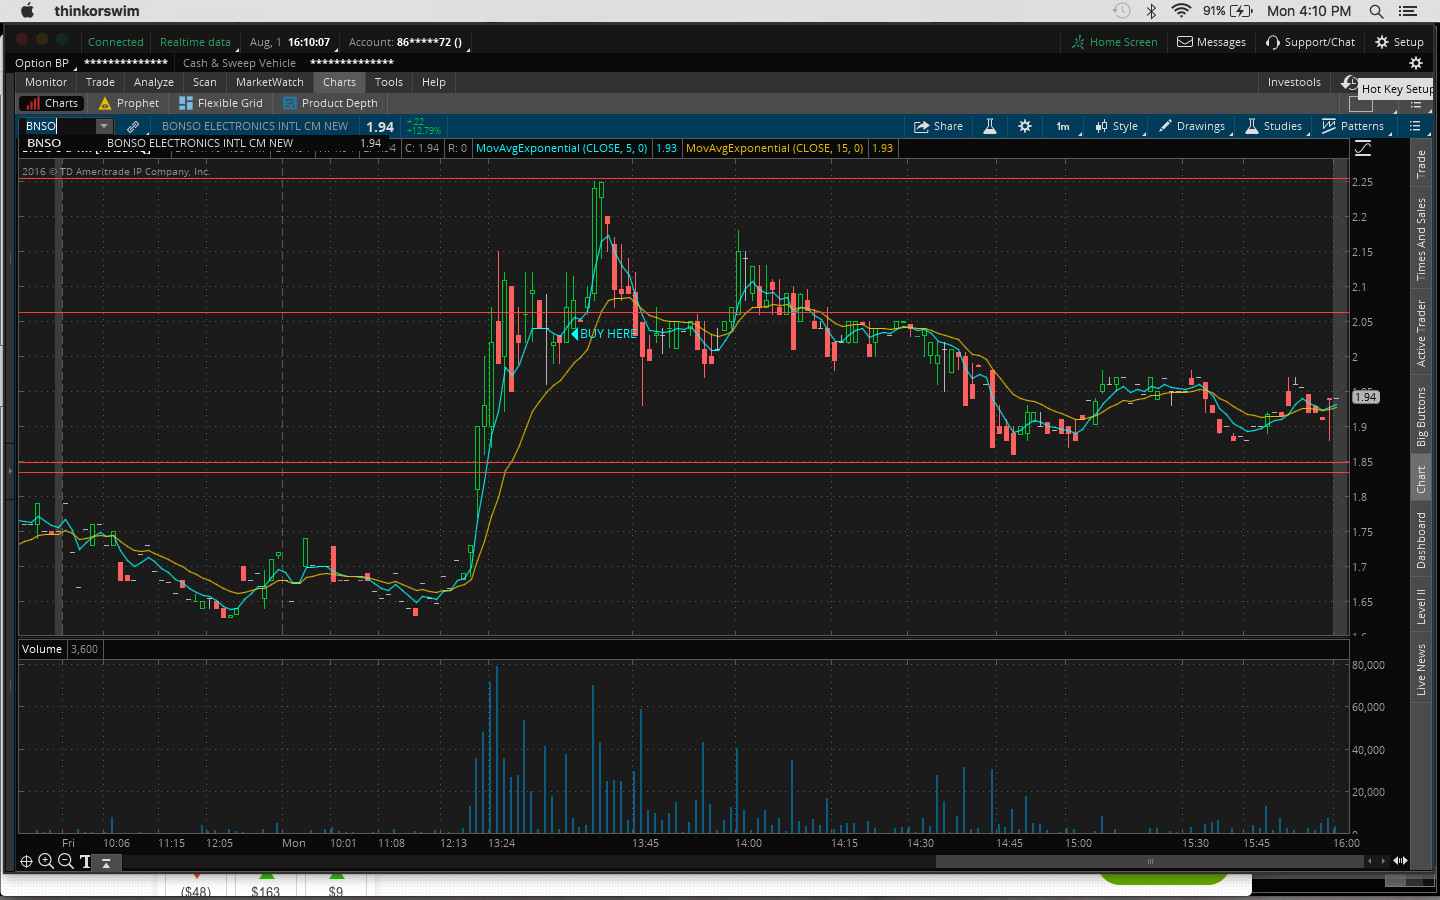Open the Active Trader side tab
1440x900 pixels.
(1421, 333)
